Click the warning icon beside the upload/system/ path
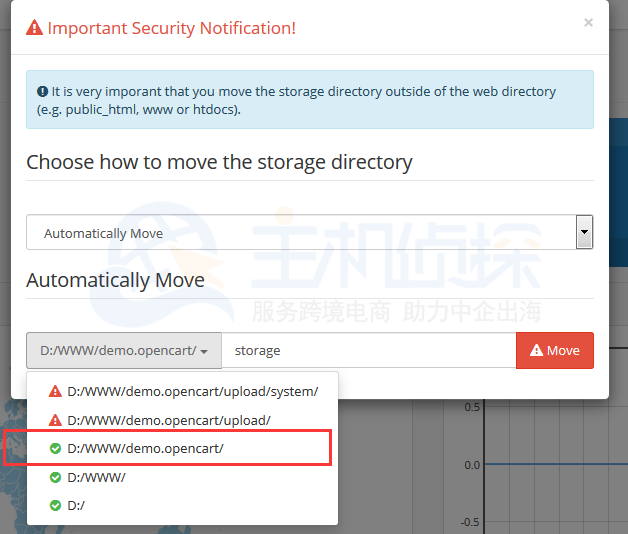The width and height of the screenshot is (628, 534). point(55,391)
